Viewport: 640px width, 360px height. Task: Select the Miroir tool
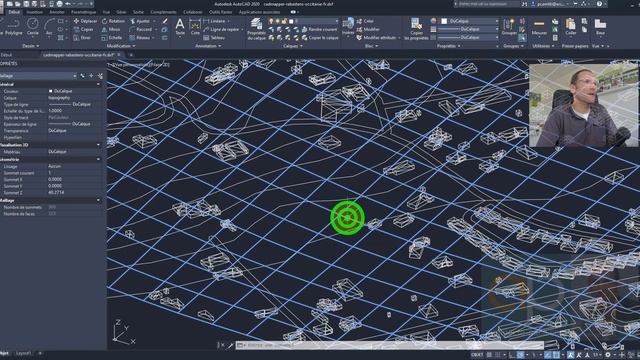click(111, 29)
